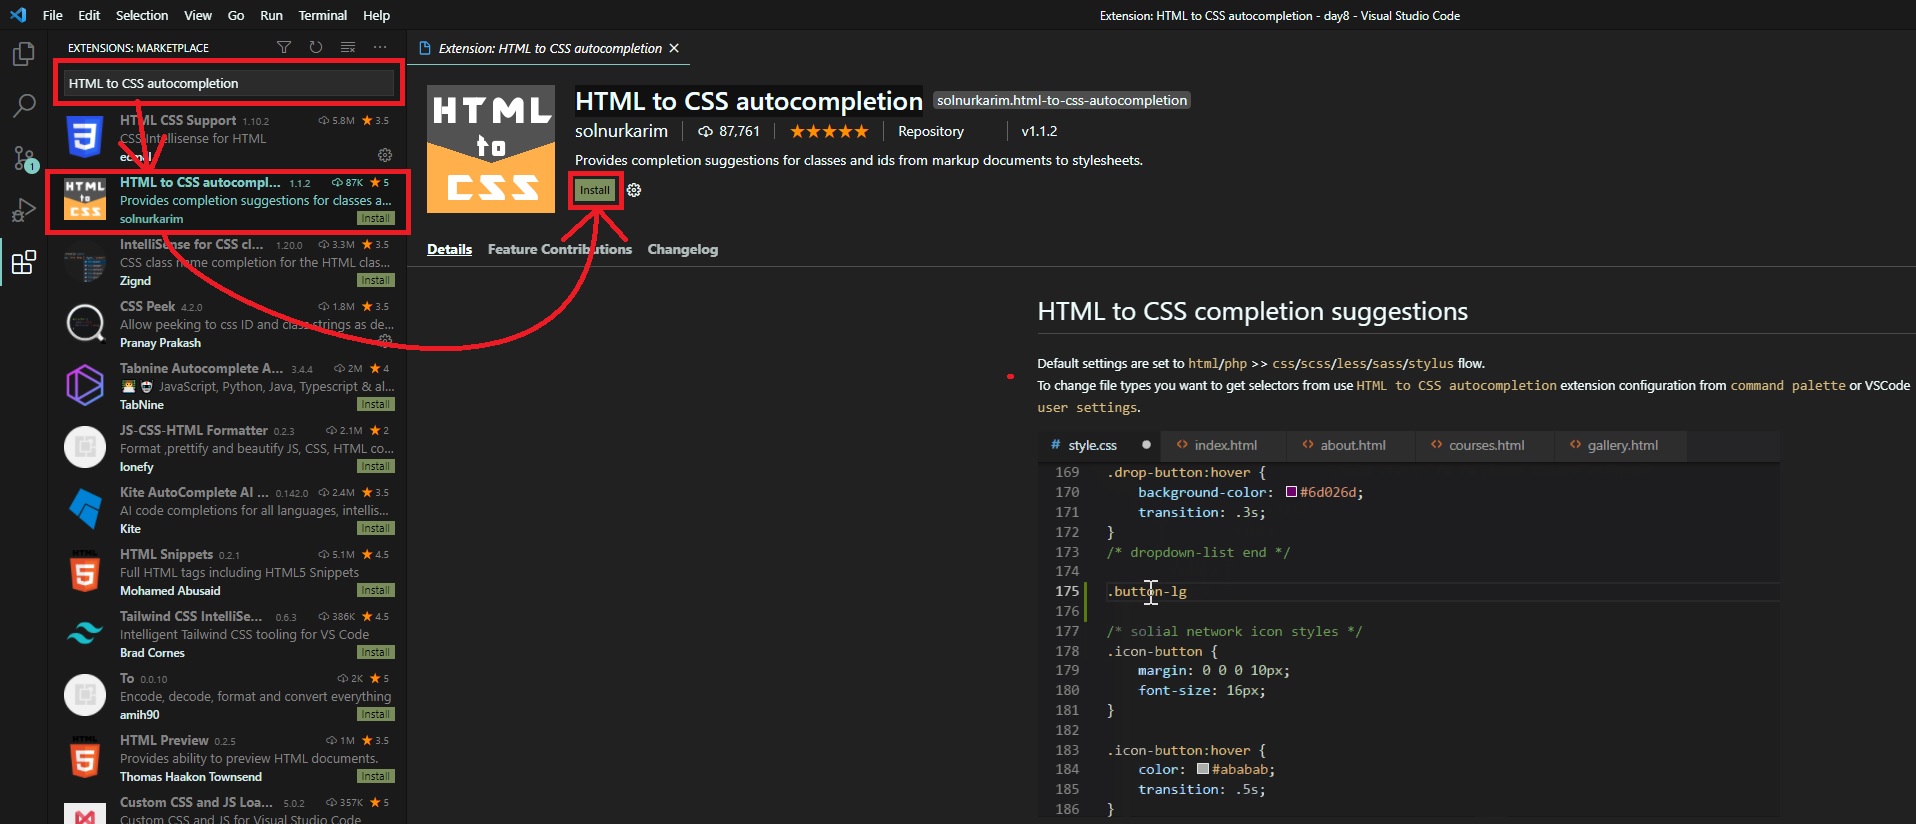Screen dimensions: 1916x824
Task: Open the Extensions view icon
Action: 24,263
